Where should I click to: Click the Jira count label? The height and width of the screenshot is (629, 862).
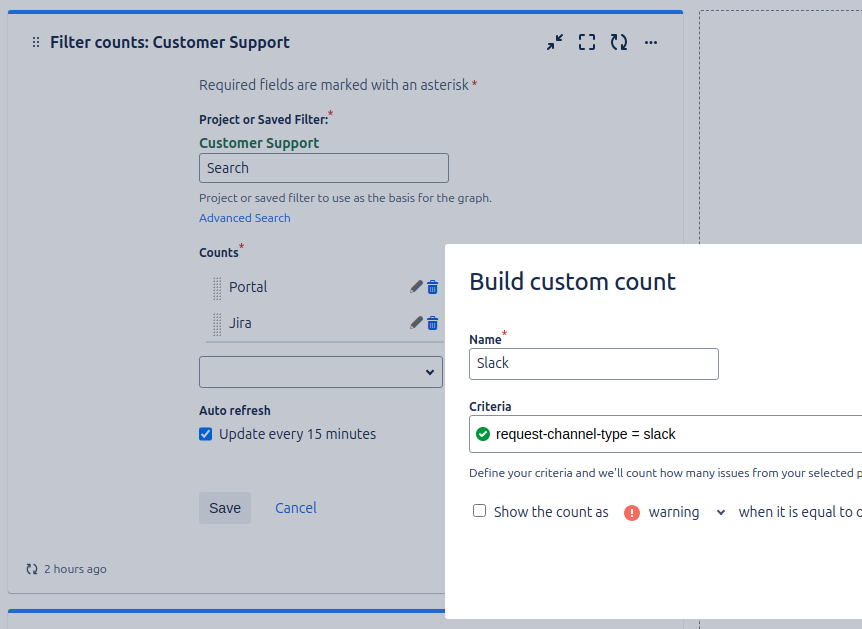pos(240,323)
